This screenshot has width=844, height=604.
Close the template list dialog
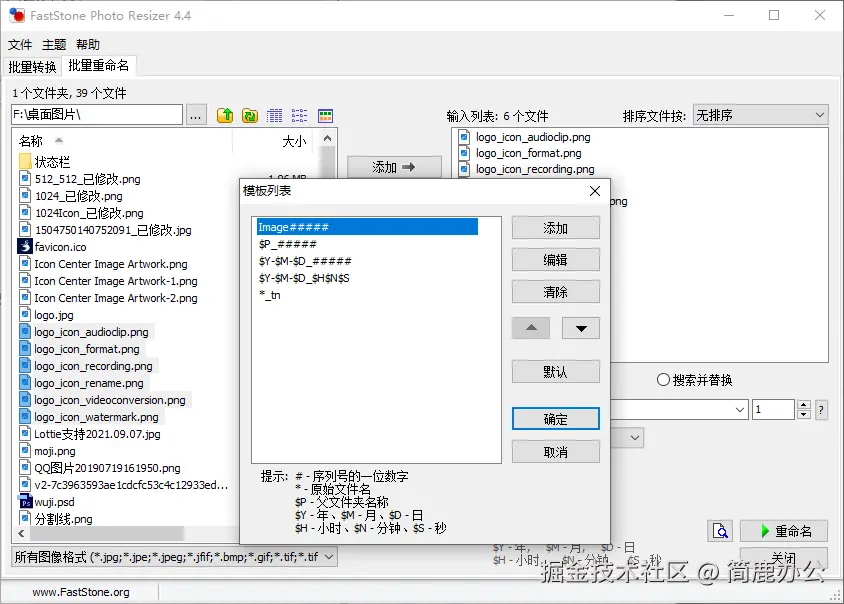pos(595,191)
